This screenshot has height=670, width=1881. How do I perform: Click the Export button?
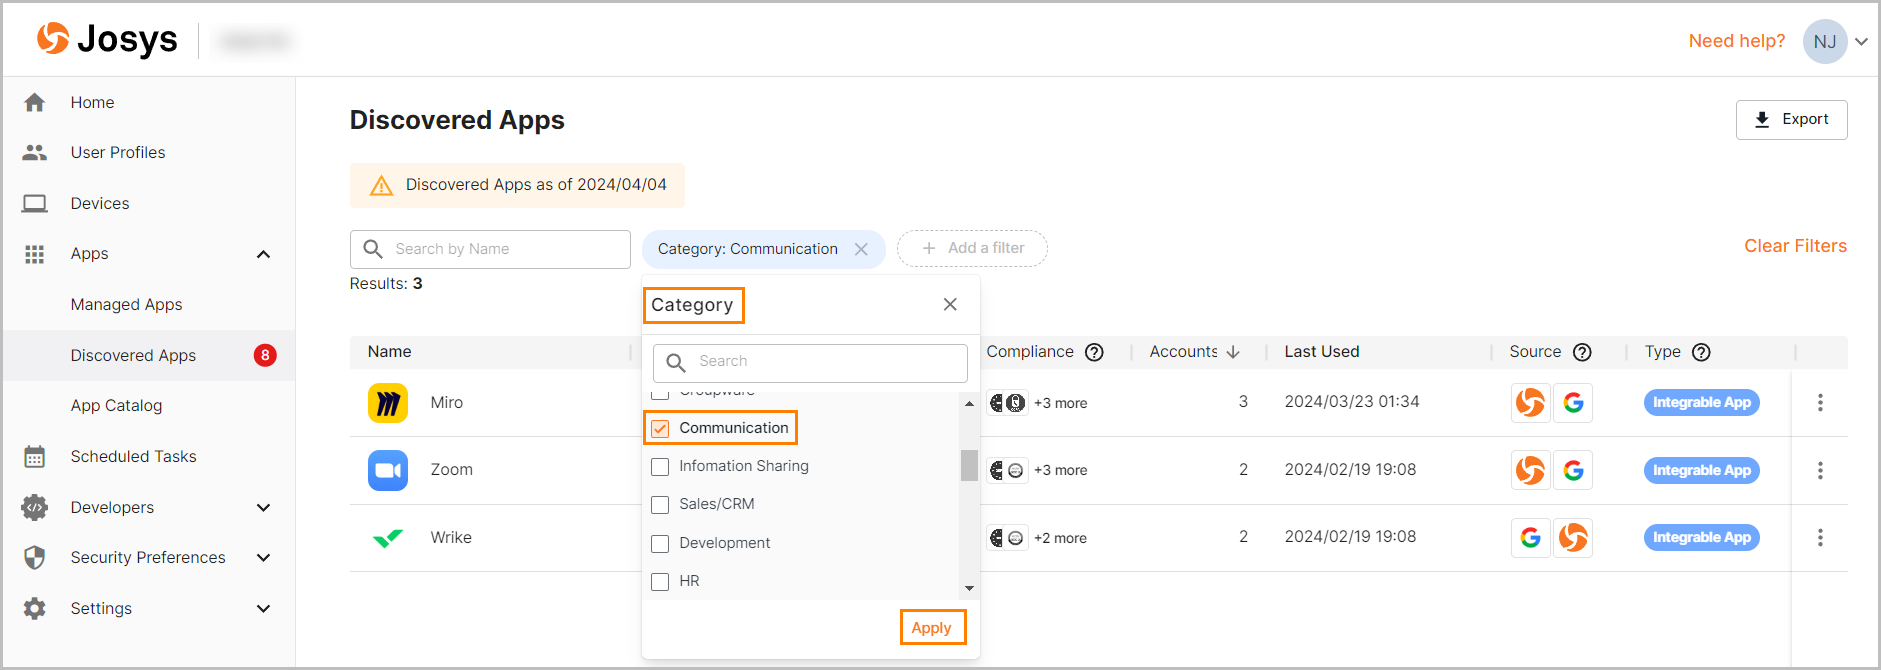pyautogui.click(x=1791, y=119)
